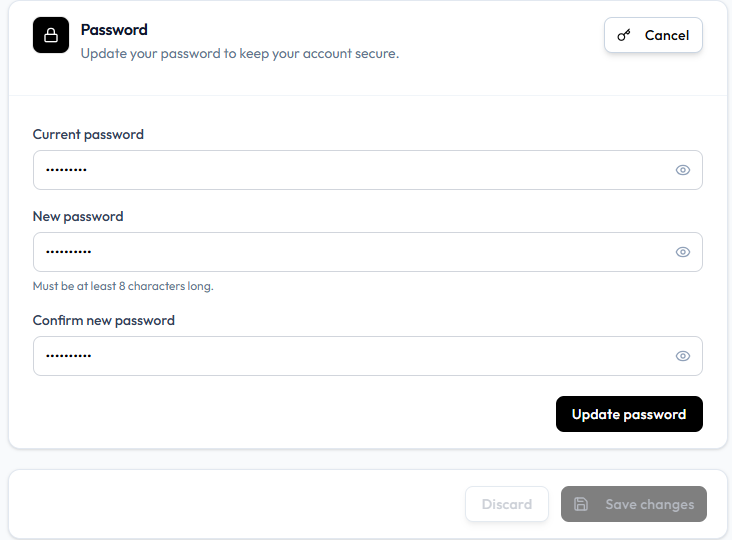Cancel the password change
This screenshot has width=732, height=540.
[x=653, y=35]
